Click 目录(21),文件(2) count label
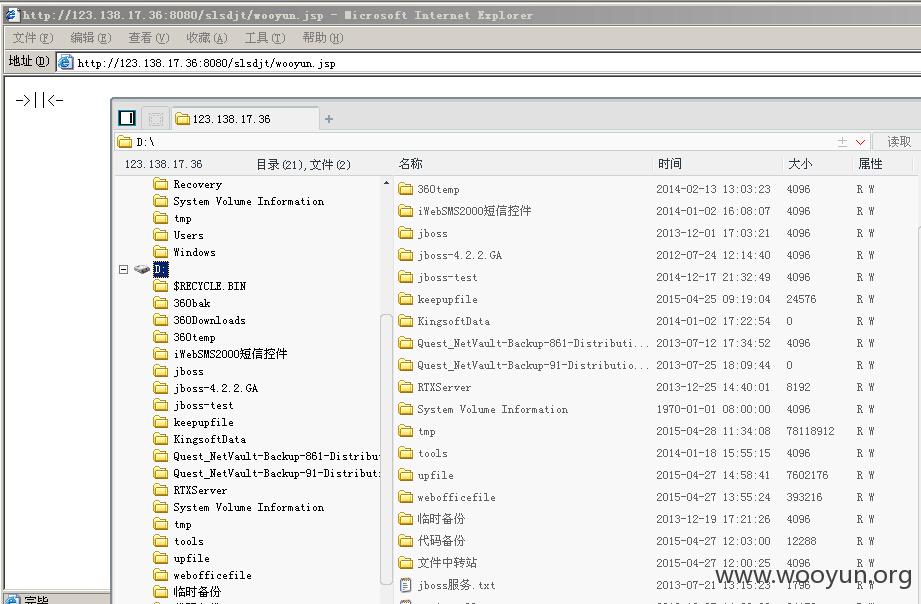 pos(303,165)
